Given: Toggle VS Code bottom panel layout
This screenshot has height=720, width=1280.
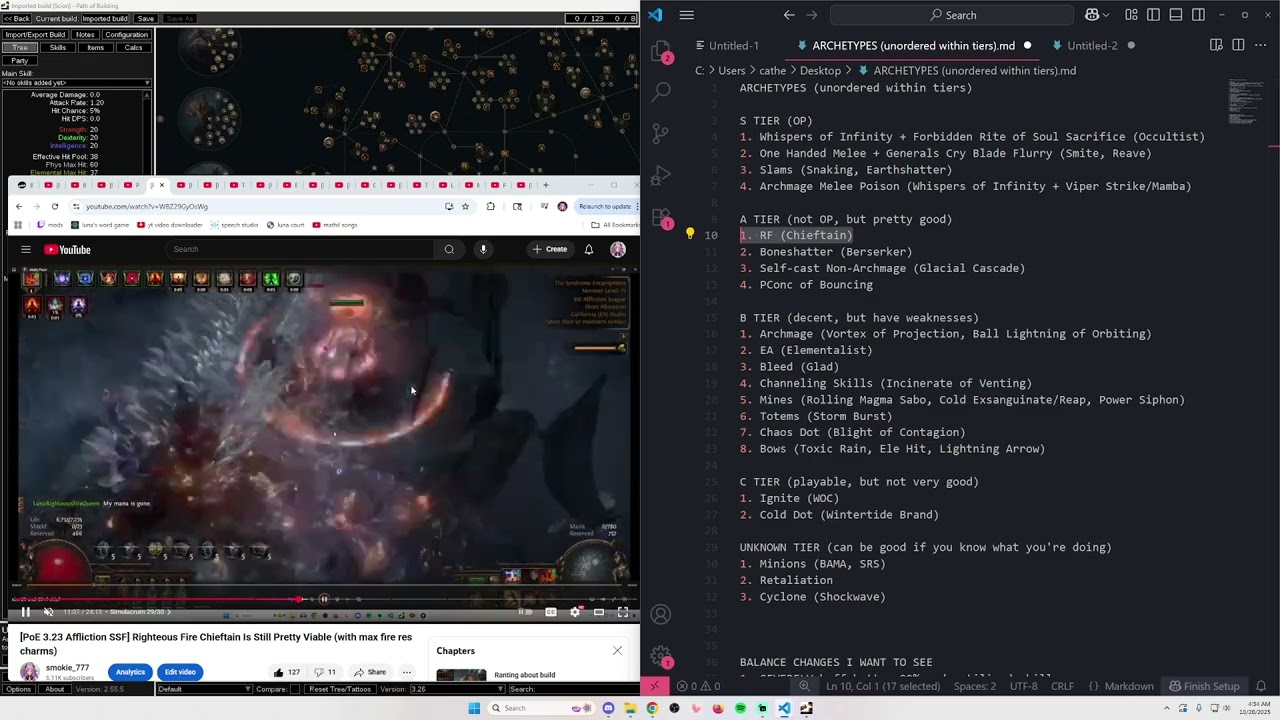Looking at the screenshot, I should tap(1176, 15).
